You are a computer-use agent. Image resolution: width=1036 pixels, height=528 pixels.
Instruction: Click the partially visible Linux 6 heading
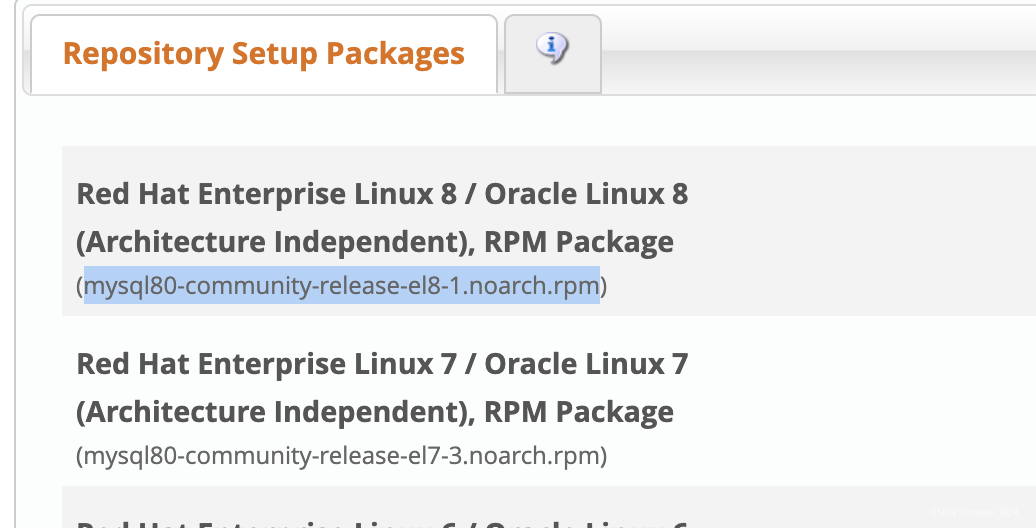[x=382, y=522]
